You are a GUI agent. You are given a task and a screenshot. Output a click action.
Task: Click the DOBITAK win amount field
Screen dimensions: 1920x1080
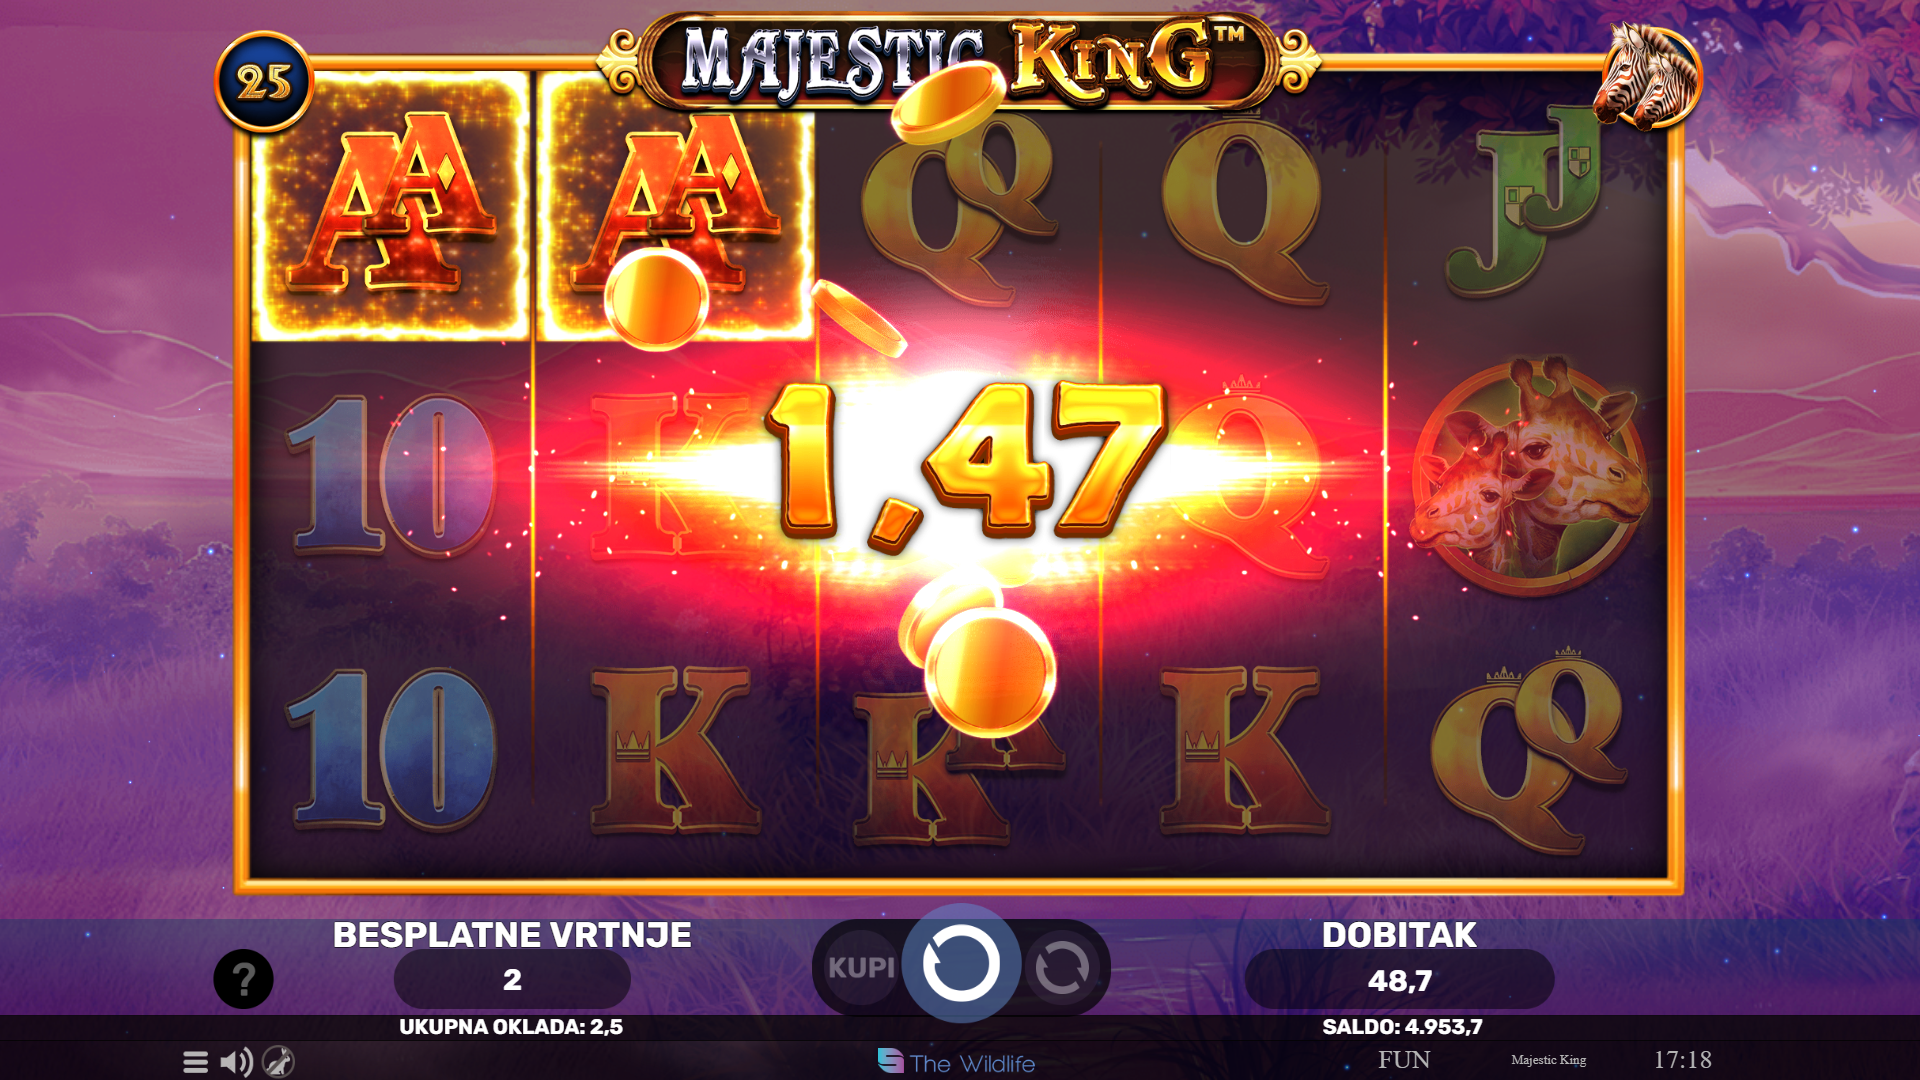(x=1399, y=980)
